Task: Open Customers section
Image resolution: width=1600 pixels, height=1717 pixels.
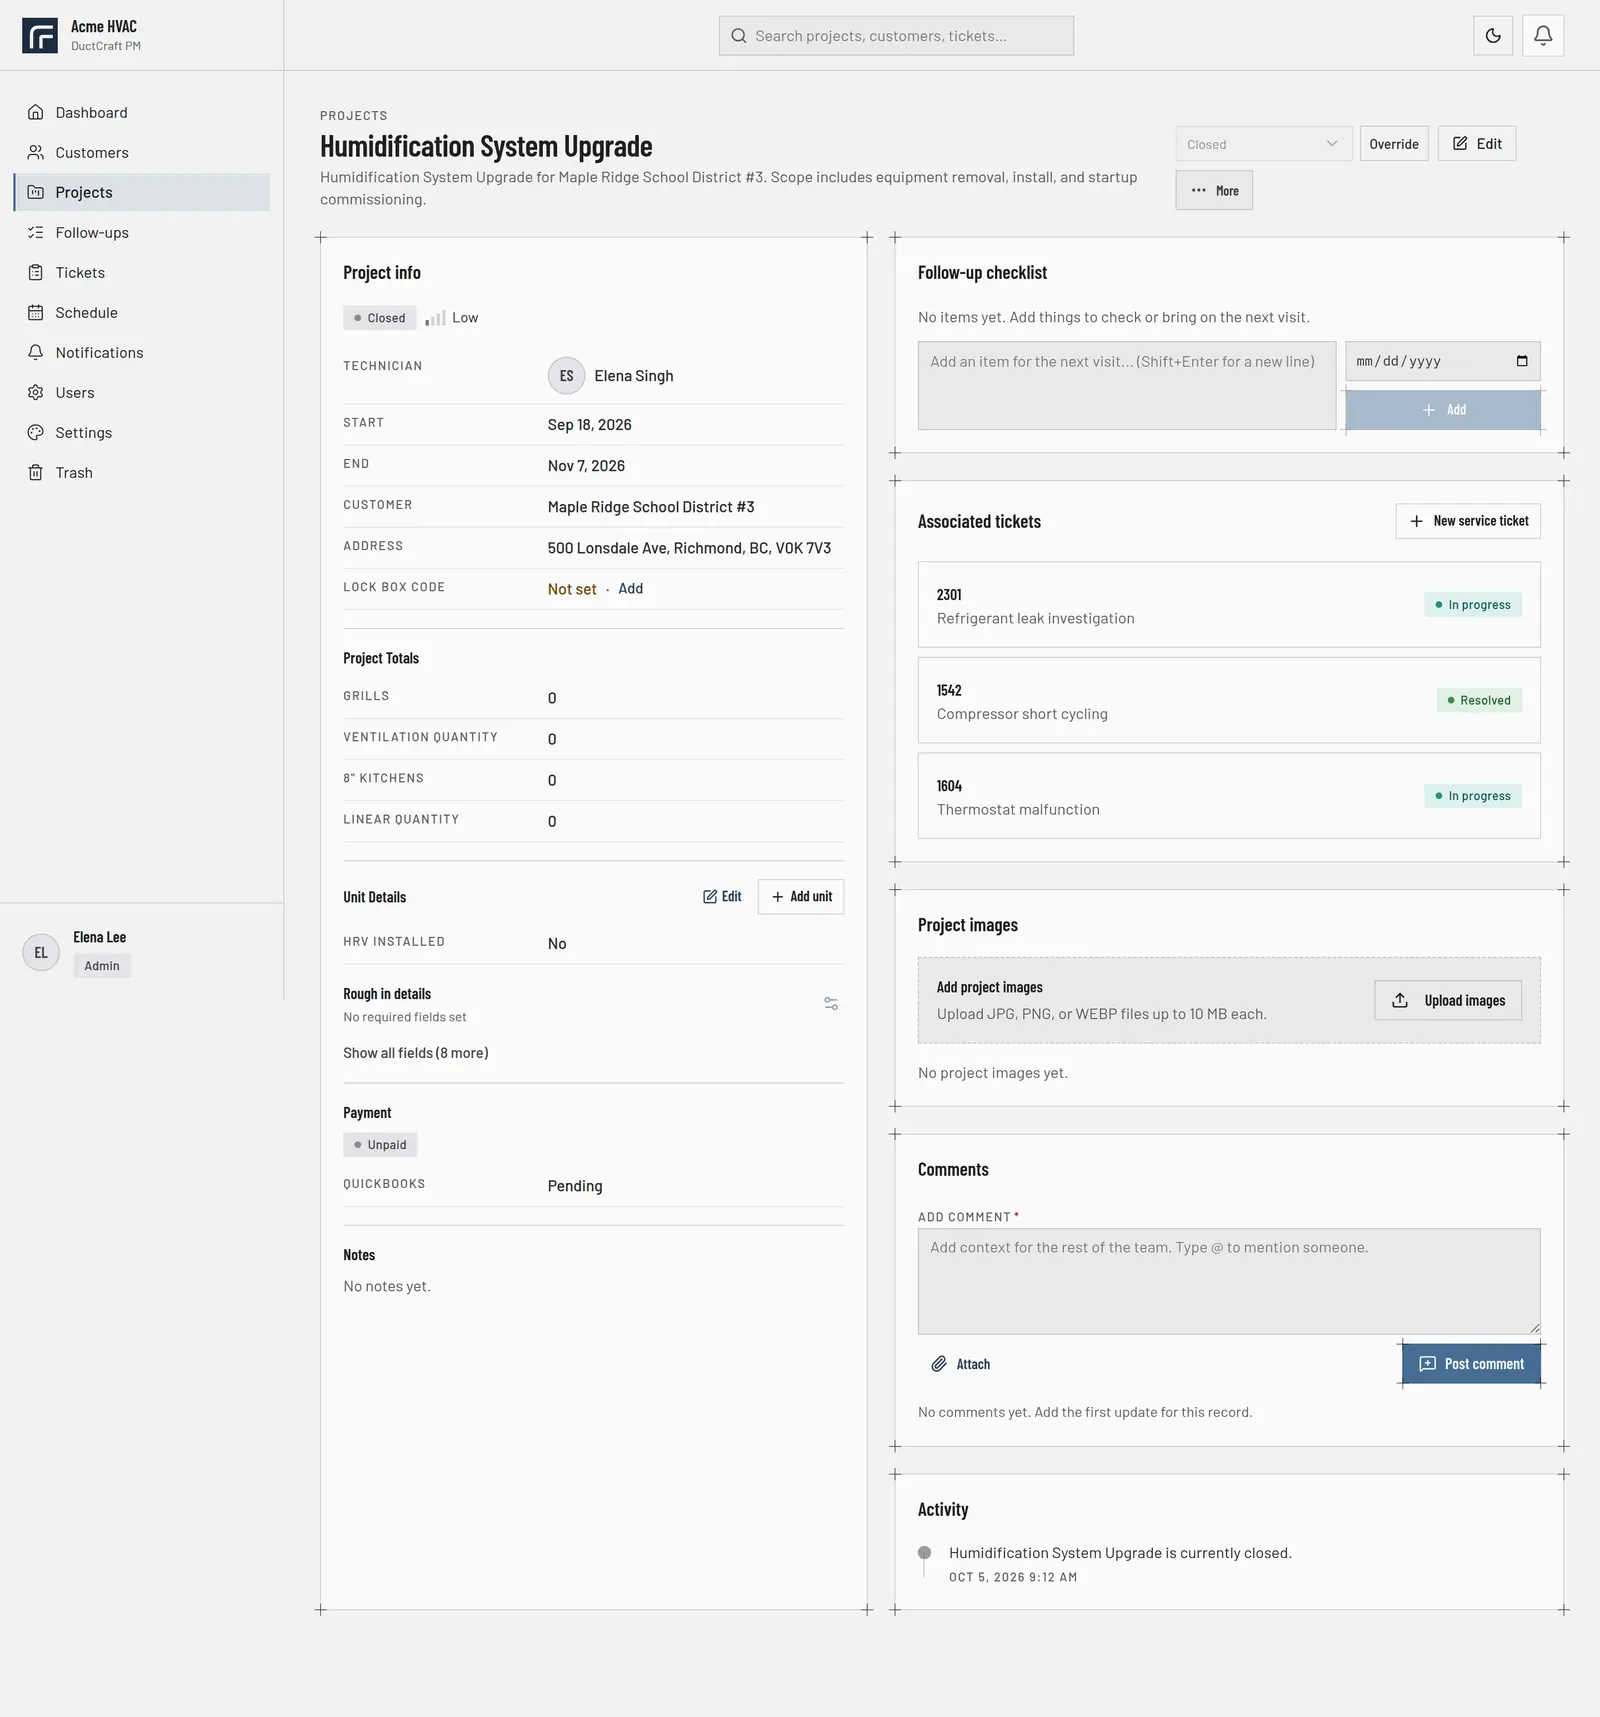Action: [142, 152]
